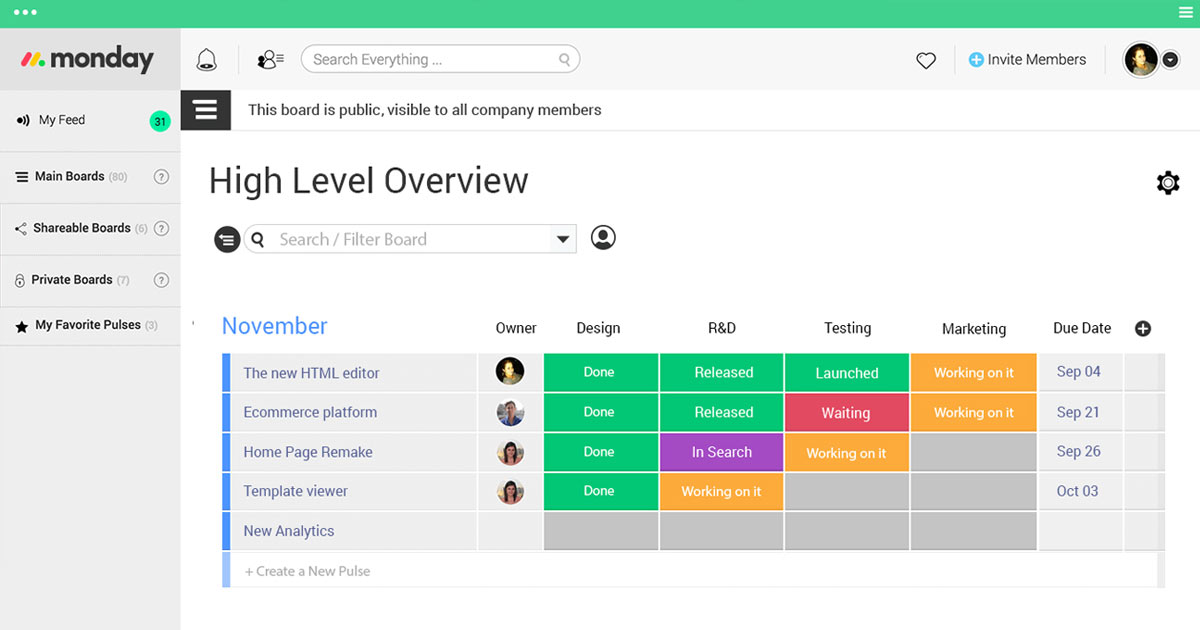Viewport: 1200px width, 630px height.
Task: Click owner avatar of Template viewer
Action: coord(510,491)
